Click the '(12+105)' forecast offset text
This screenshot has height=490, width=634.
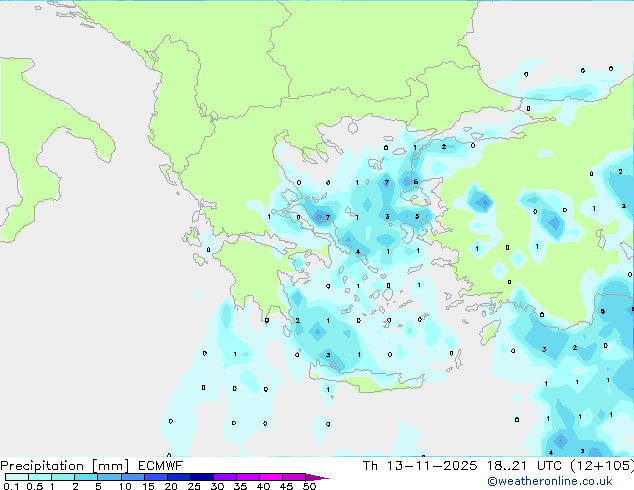click(602, 466)
